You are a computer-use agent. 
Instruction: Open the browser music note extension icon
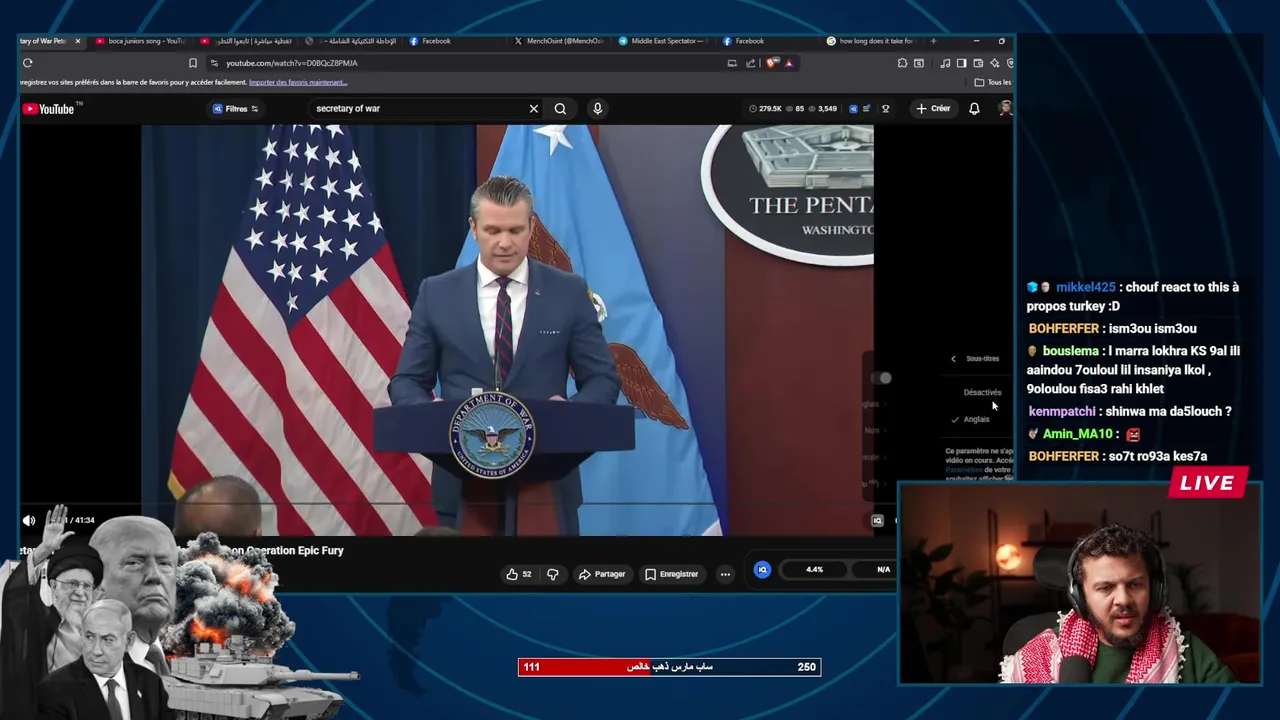945,63
